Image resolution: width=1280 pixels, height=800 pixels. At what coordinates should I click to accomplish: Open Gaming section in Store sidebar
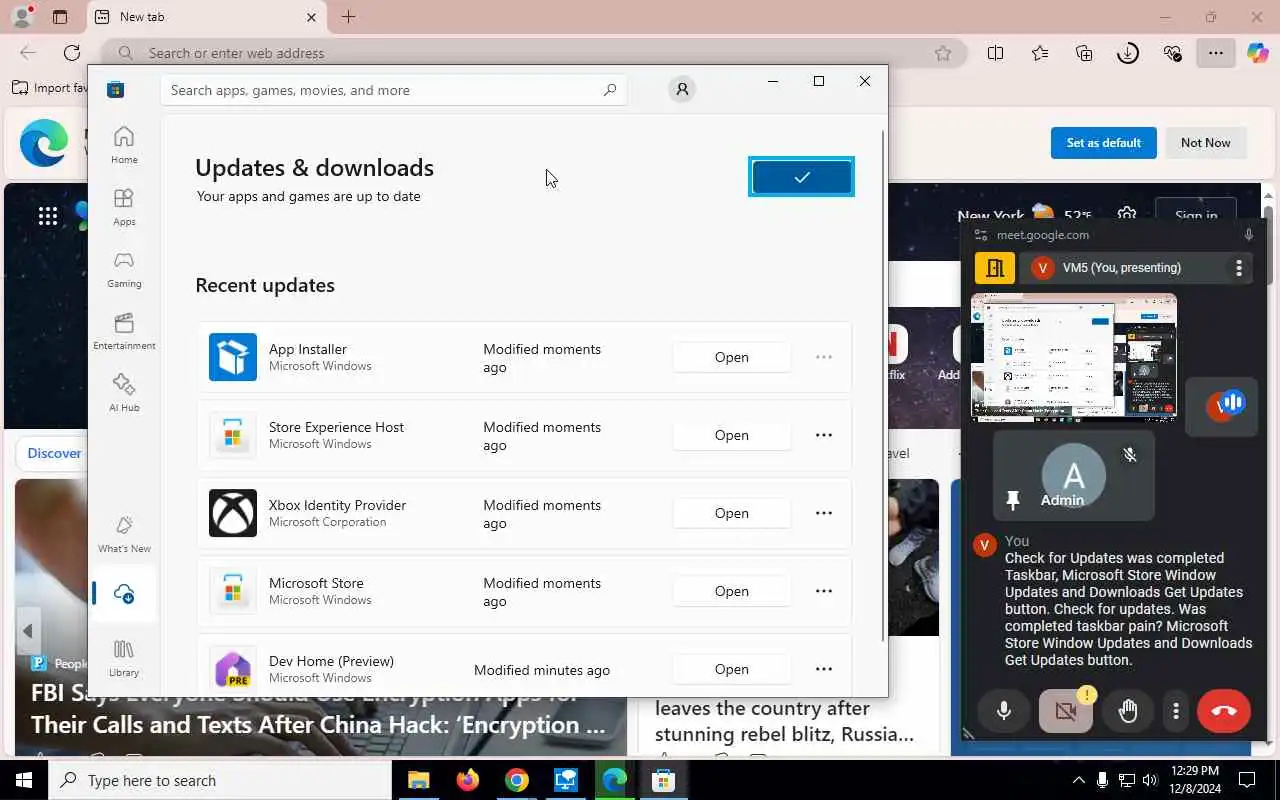tap(124, 269)
